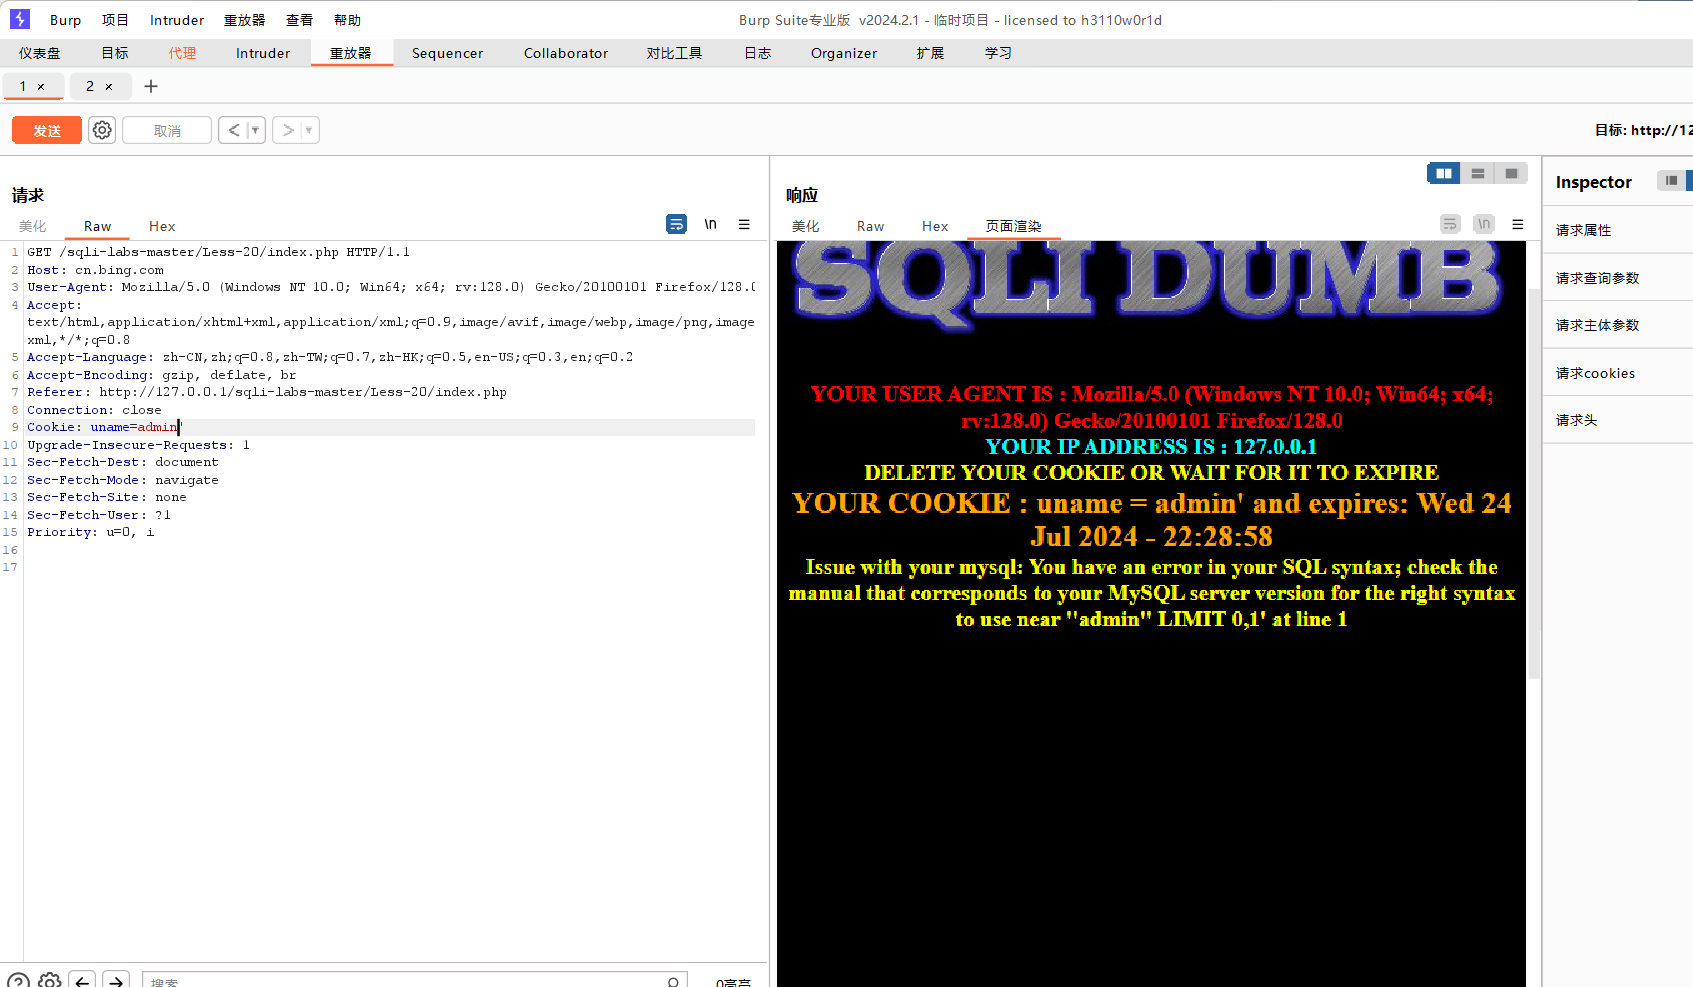Open the Intruder menu in menu bar
This screenshot has width=1693, height=987.
177,20
